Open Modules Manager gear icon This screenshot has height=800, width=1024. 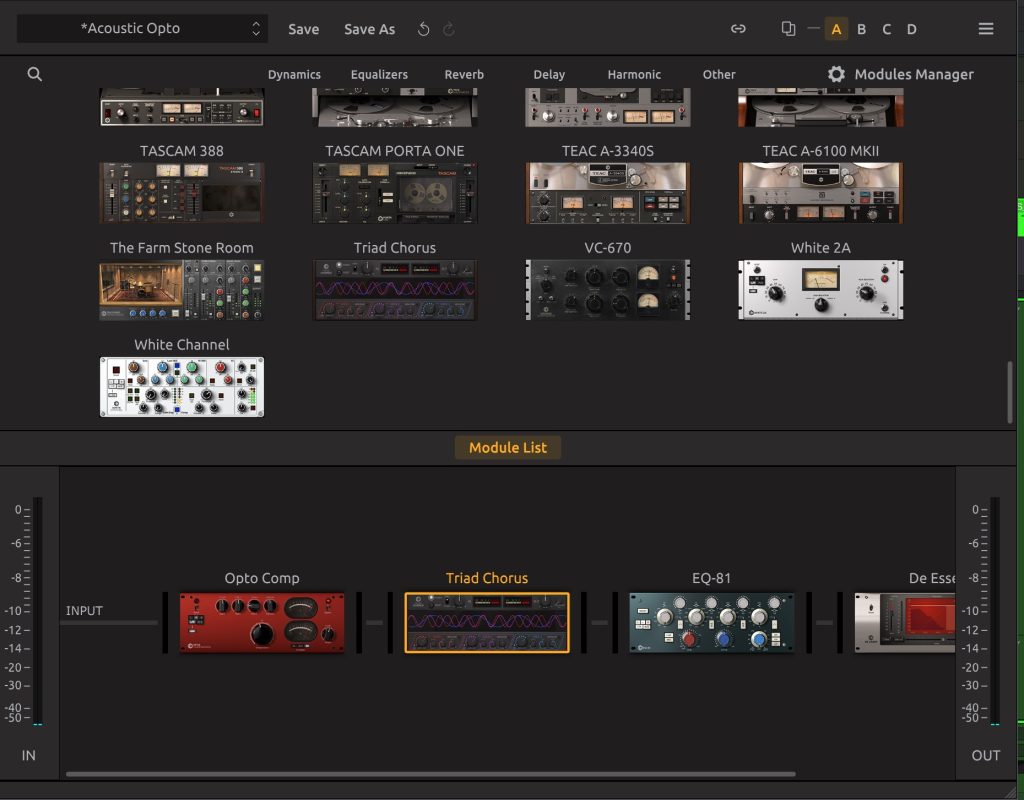(836, 74)
